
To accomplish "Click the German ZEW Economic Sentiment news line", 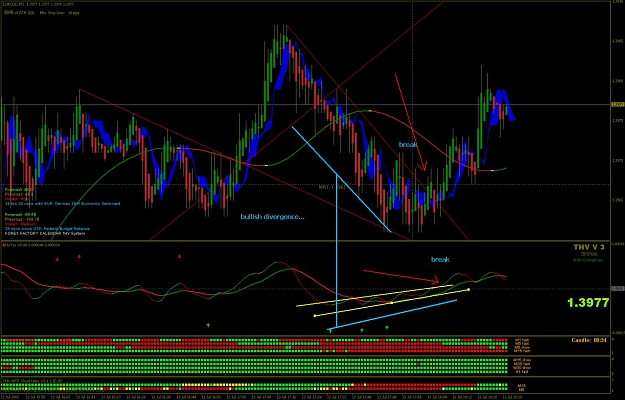I will point(63,204).
